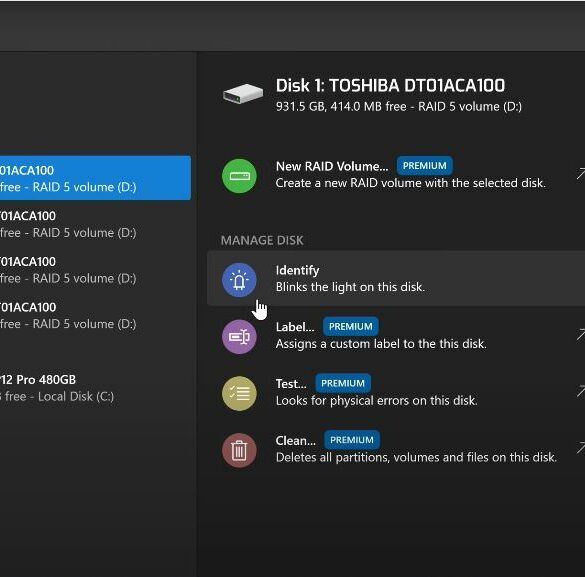Open the Test... disk option
The width and height of the screenshot is (585, 577).
click(396, 392)
